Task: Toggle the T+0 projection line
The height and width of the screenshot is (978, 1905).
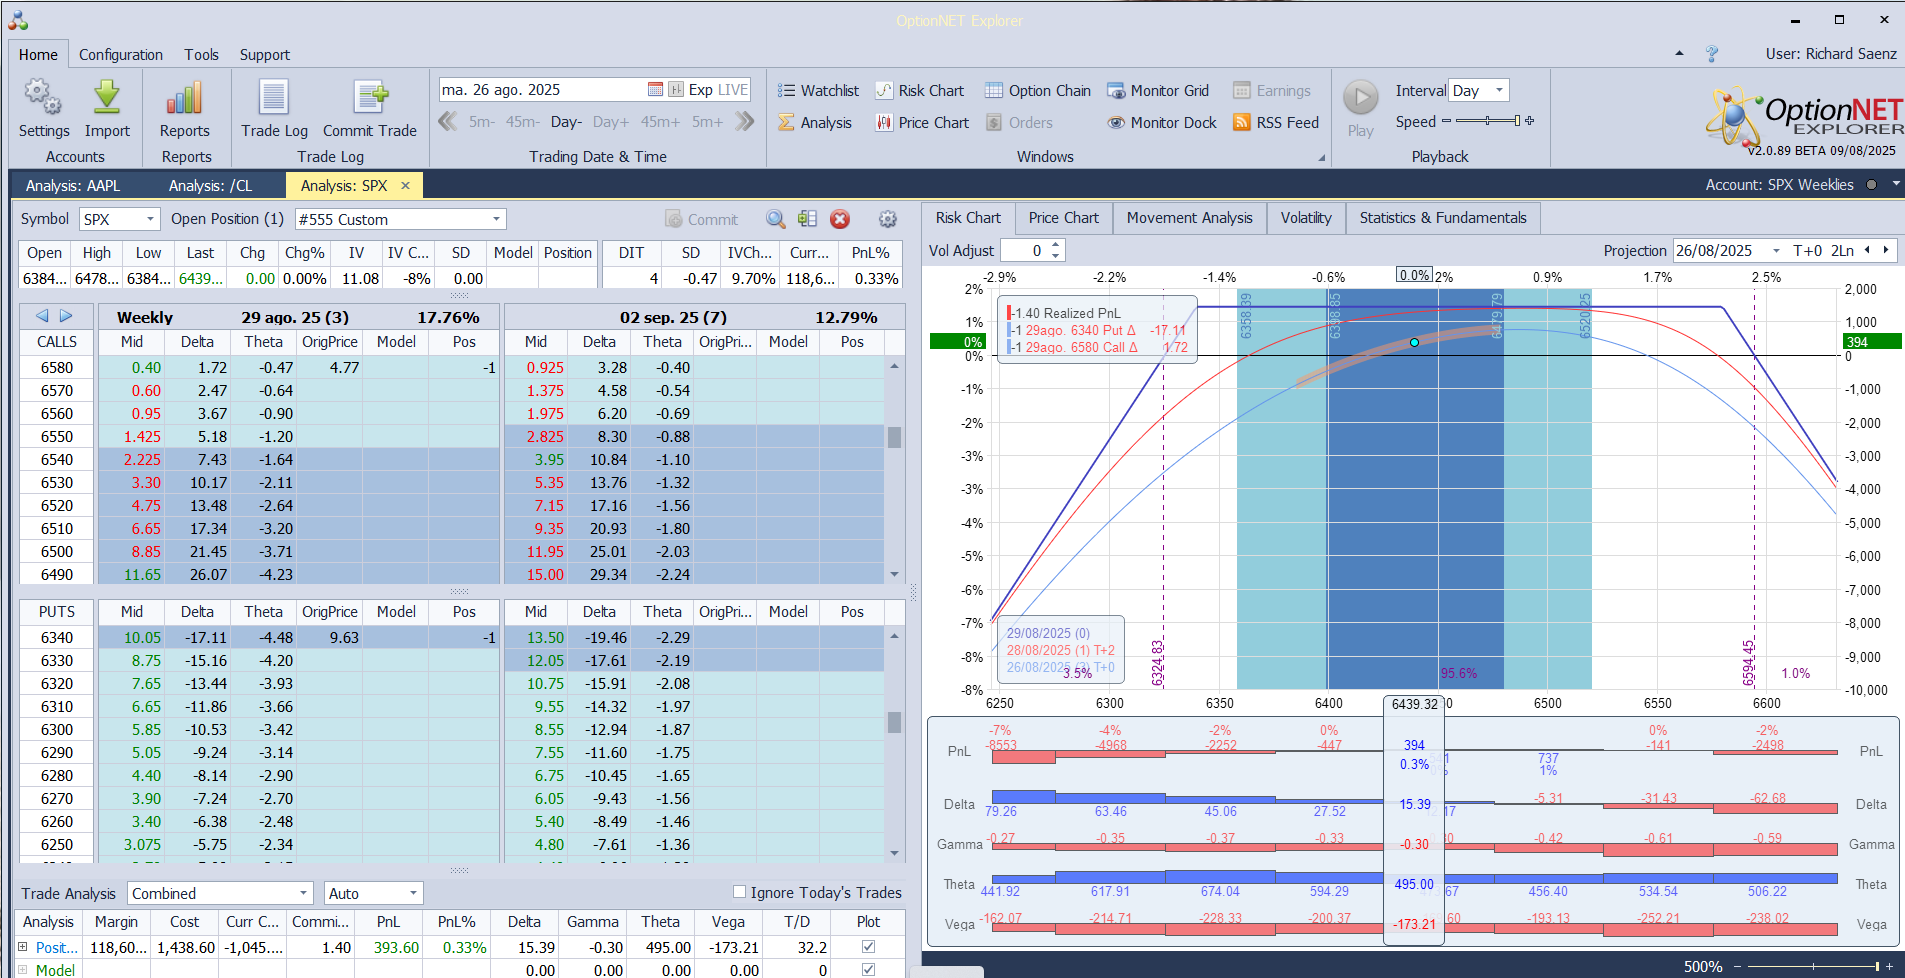Action: [x=1808, y=250]
